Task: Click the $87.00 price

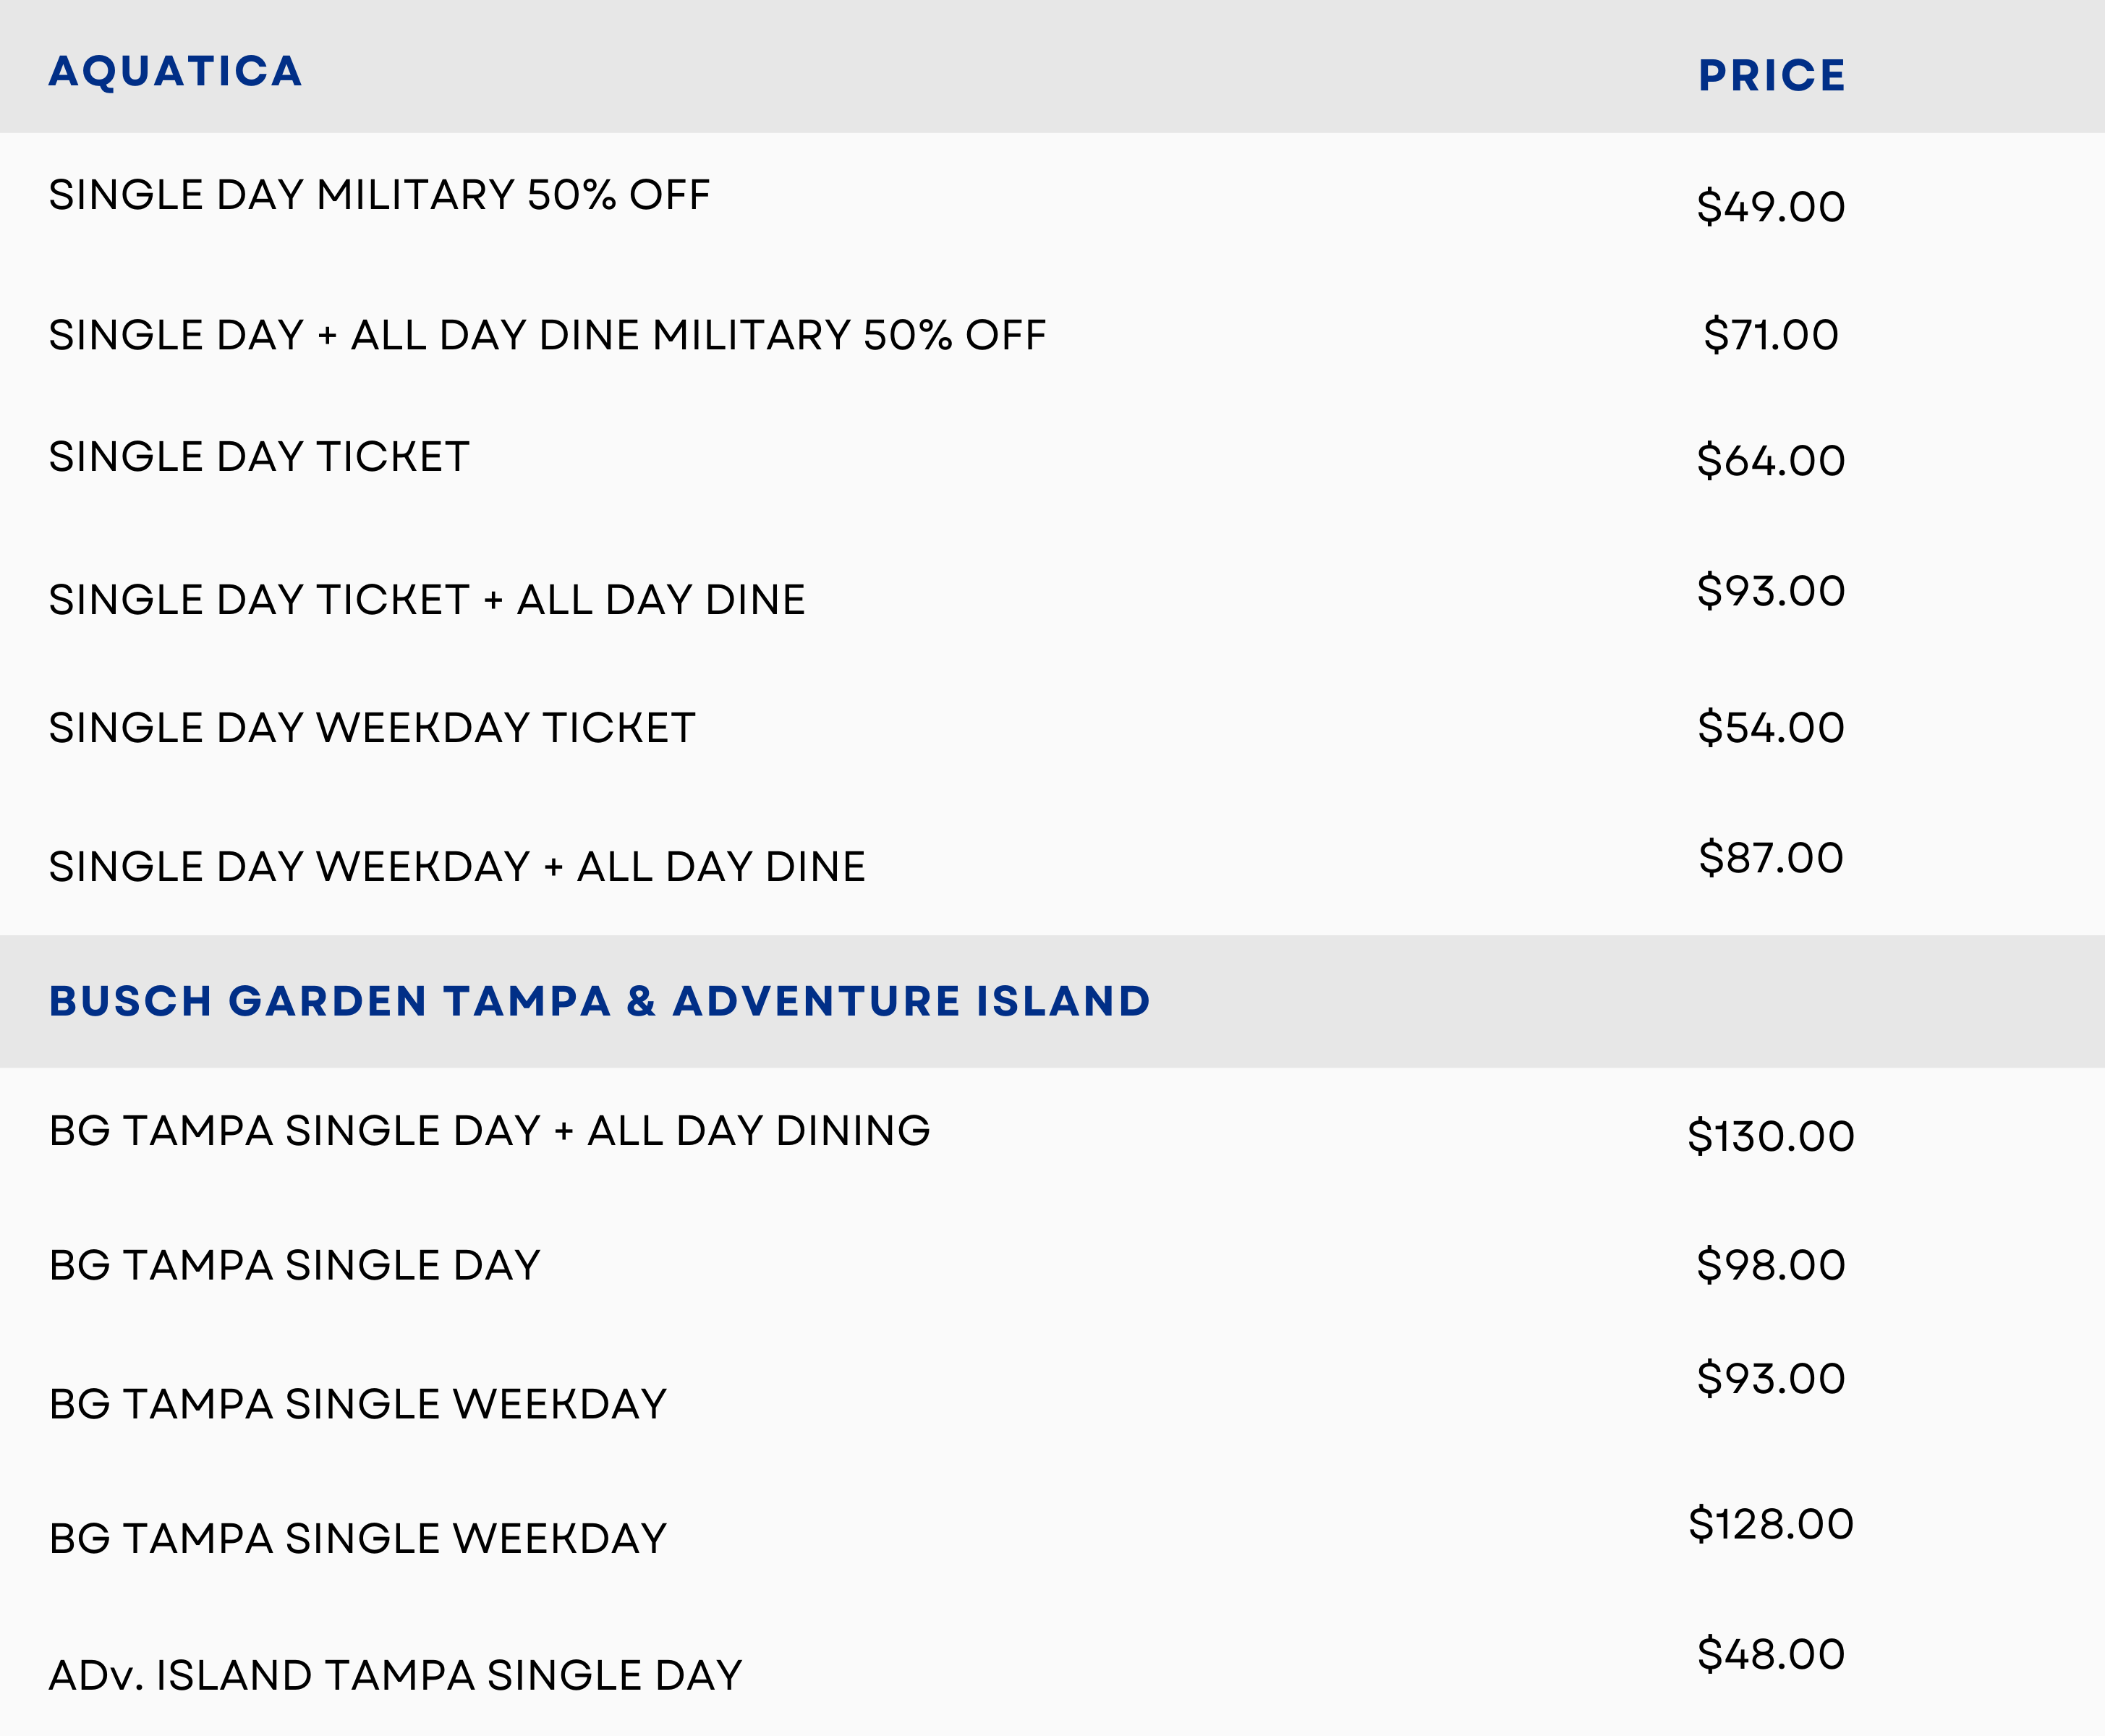Action: [x=1771, y=858]
